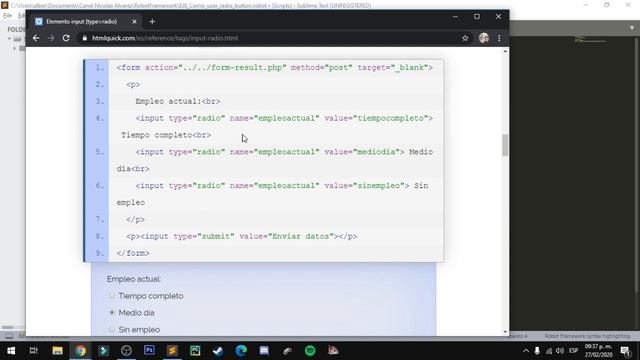Click the browser page vertical scrollbar thumb

click(x=505, y=145)
